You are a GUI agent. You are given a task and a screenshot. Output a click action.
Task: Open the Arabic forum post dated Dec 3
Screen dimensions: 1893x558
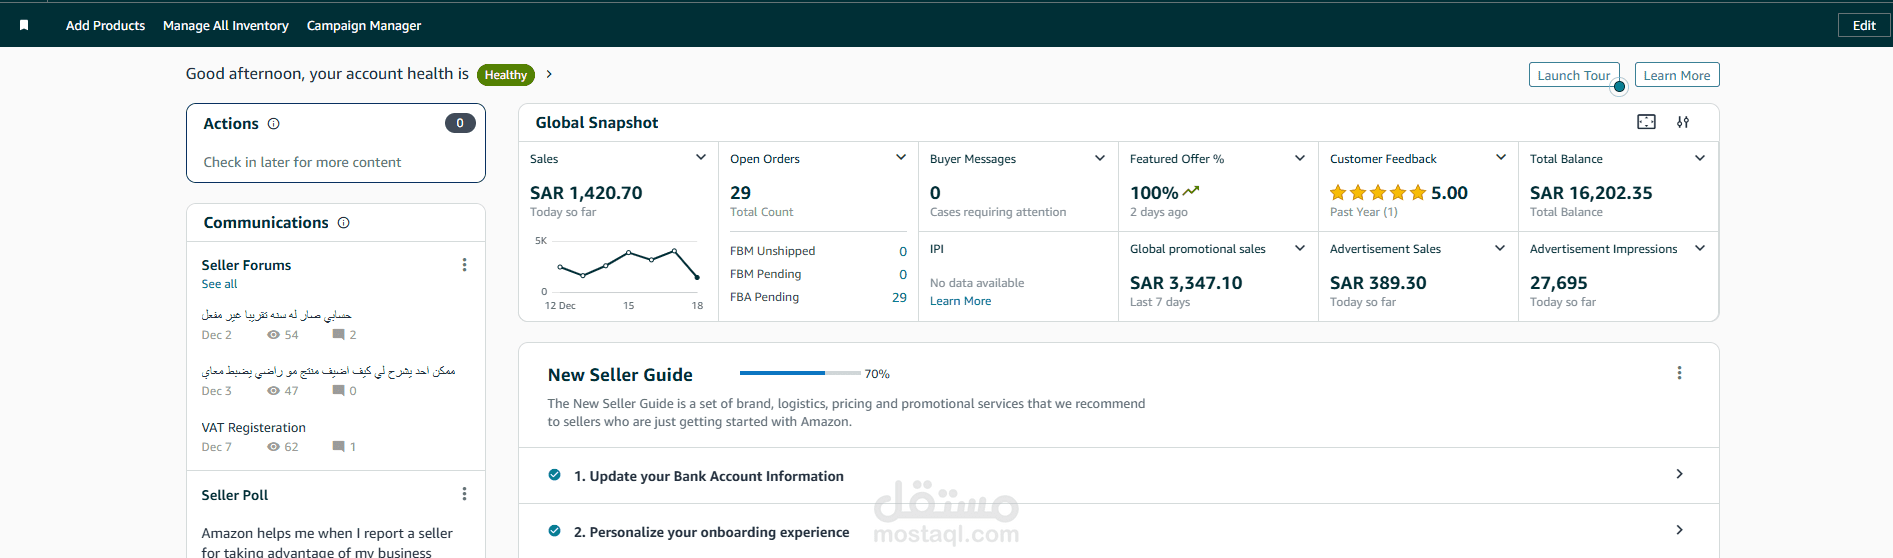point(328,371)
